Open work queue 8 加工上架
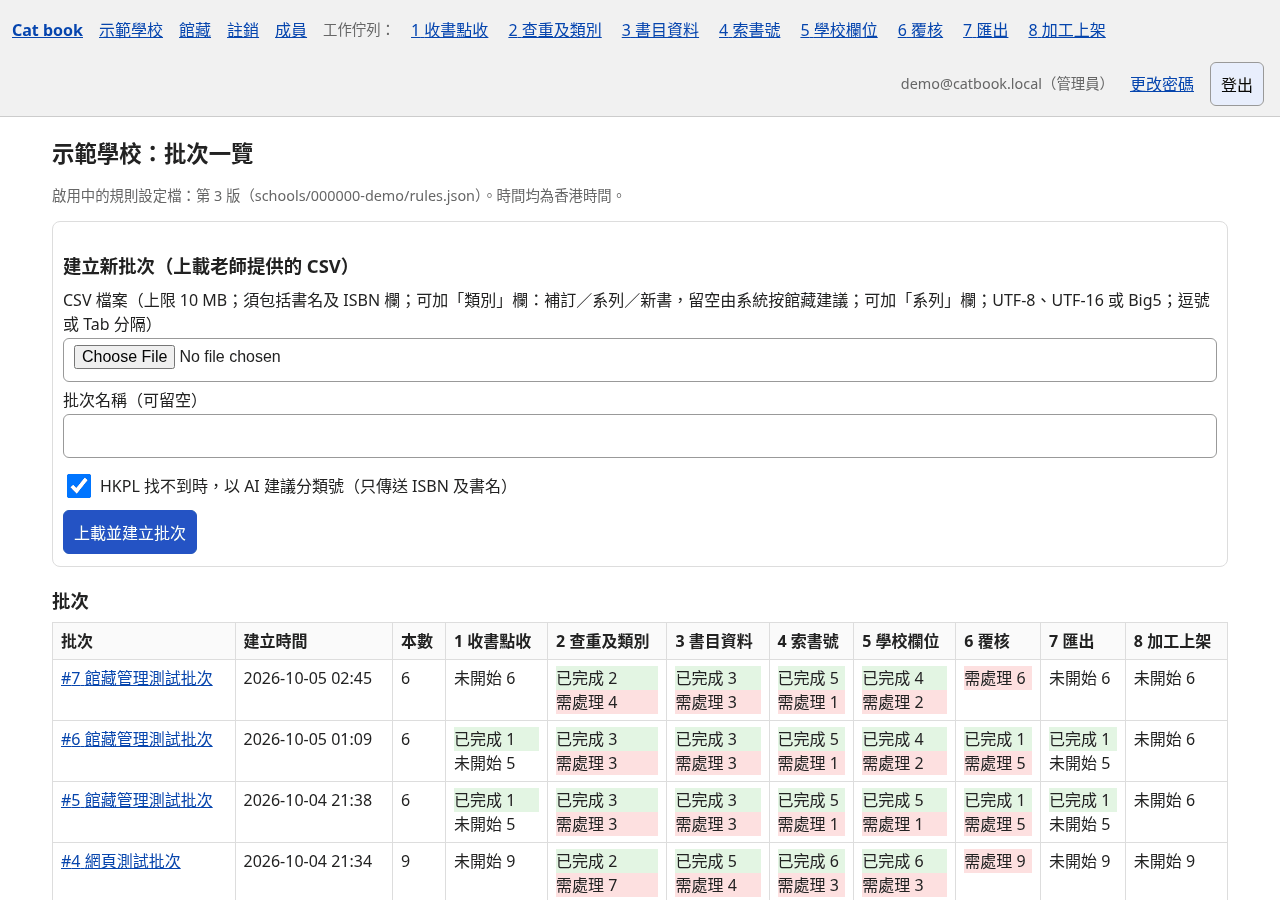Screen dimensions: 1280x900 tap(1067, 30)
